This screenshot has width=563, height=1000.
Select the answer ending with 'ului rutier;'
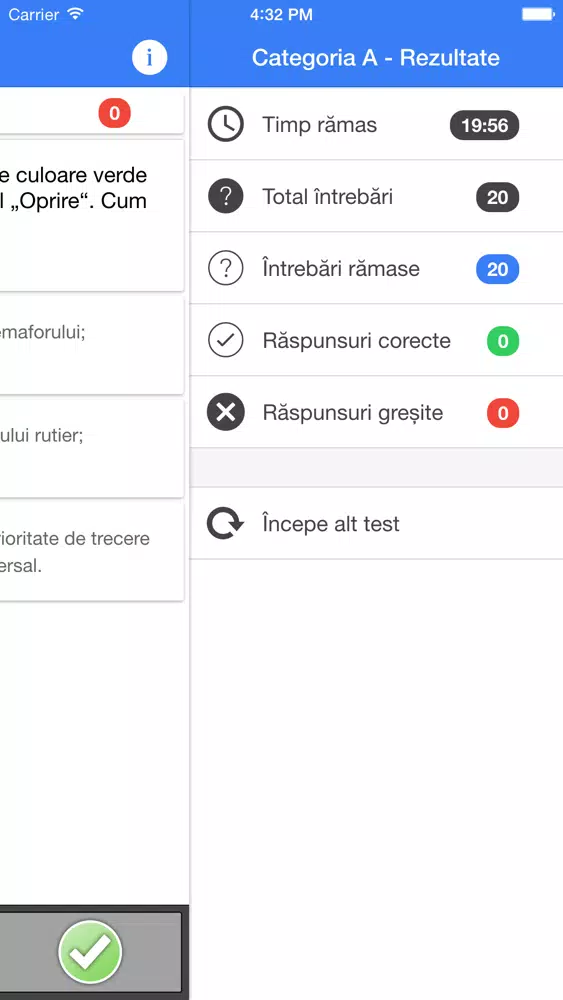(x=92, y=449)
